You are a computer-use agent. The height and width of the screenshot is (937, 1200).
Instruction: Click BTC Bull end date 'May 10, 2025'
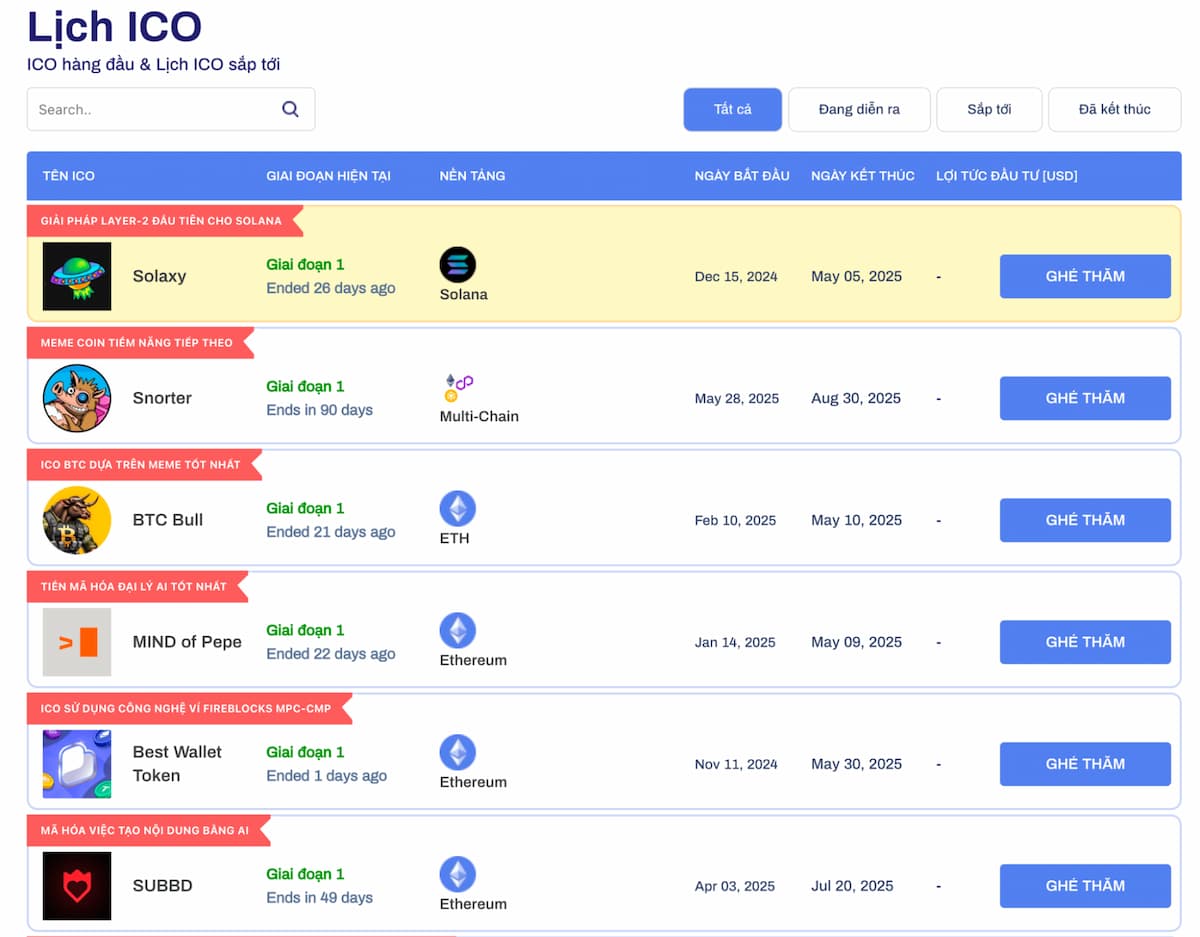coord(857,520)
